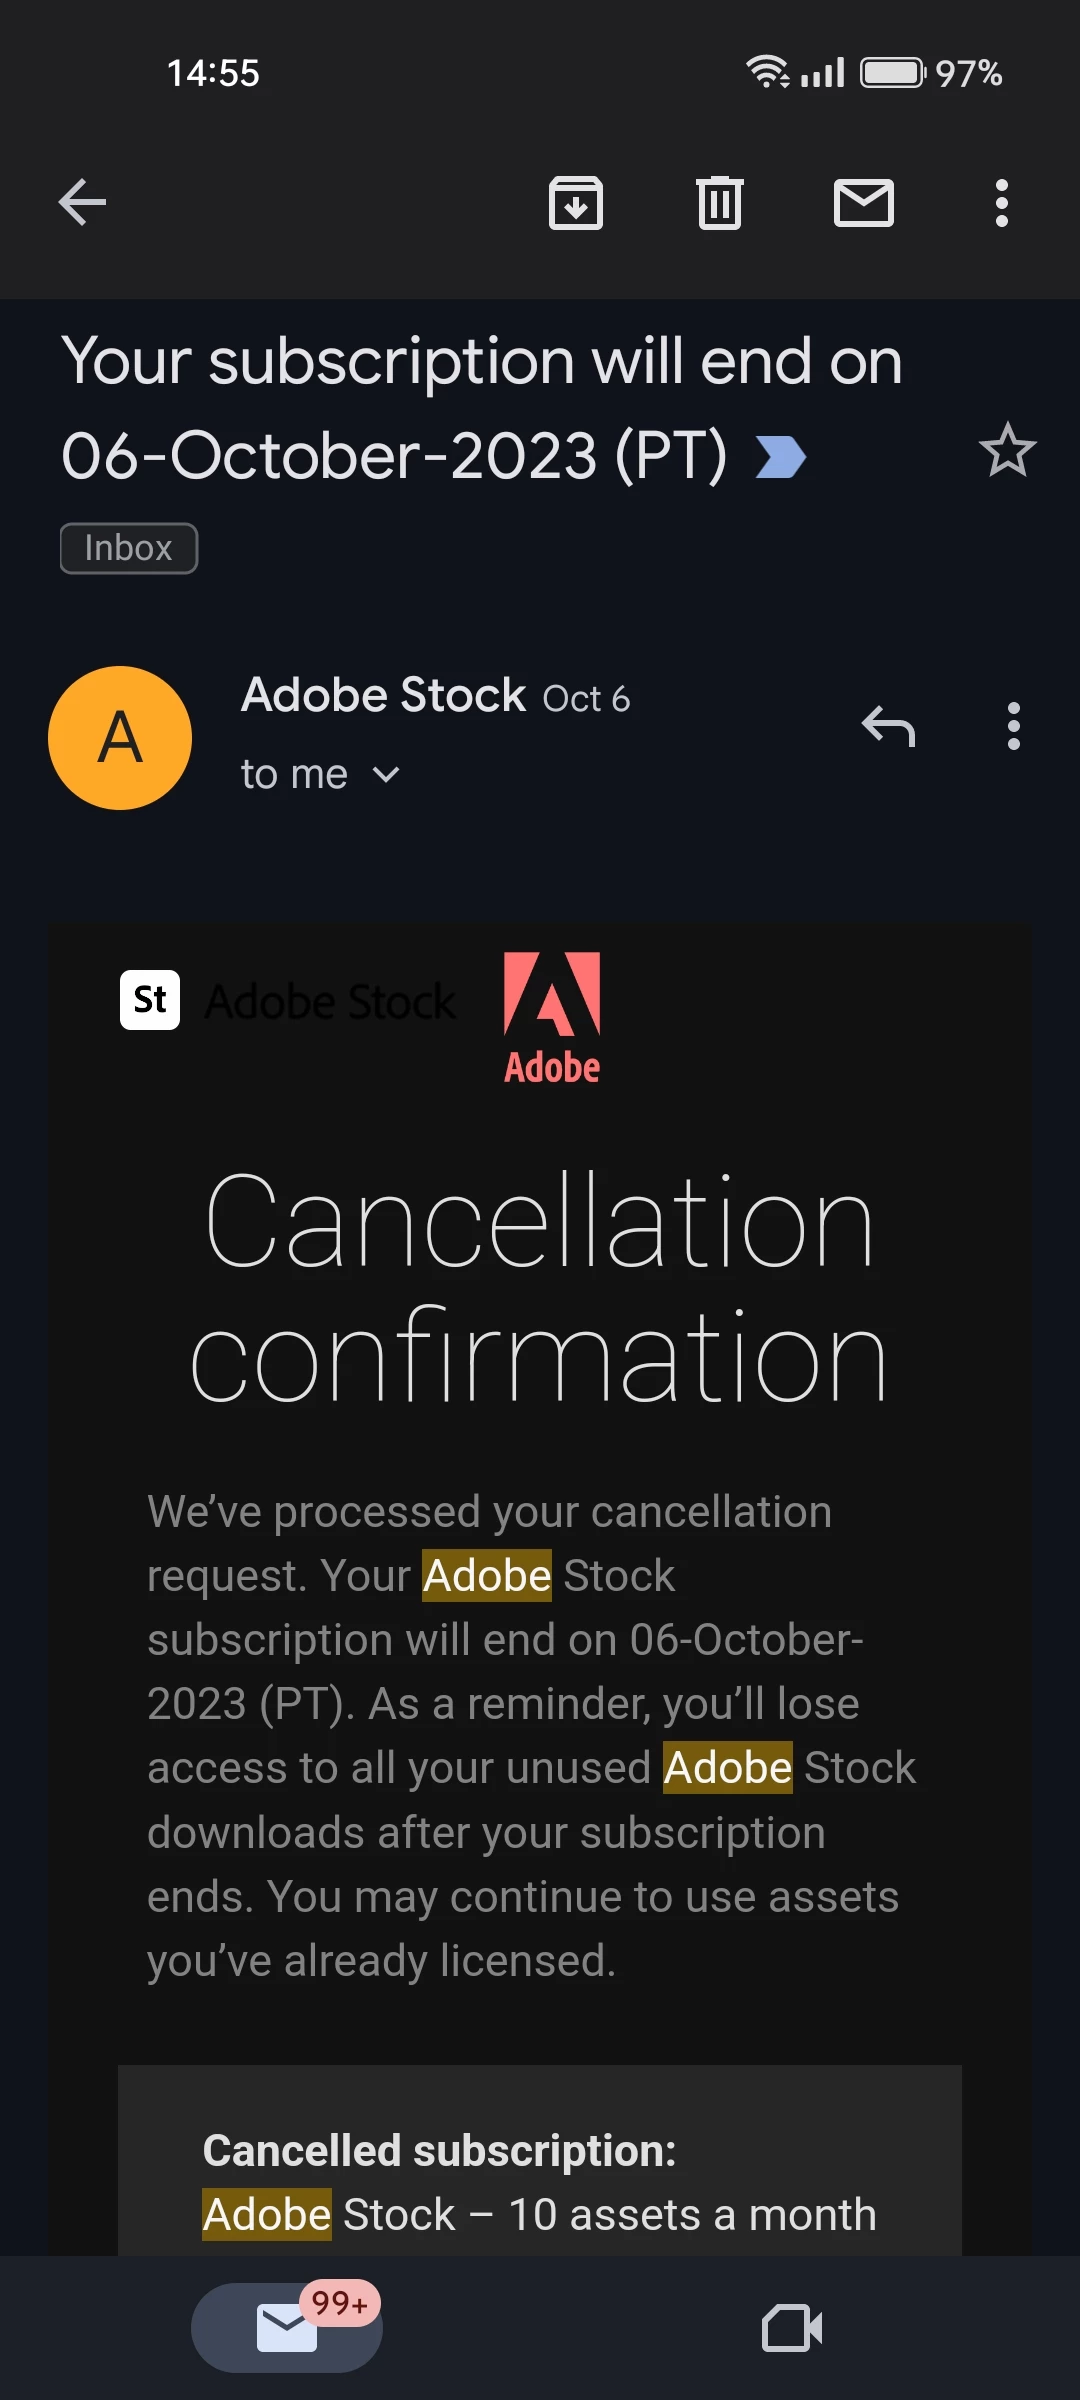Open the Adobe Stock sender avatar
The width and height of the screenshot is (1080, 2400).
[x=120, y=738]
